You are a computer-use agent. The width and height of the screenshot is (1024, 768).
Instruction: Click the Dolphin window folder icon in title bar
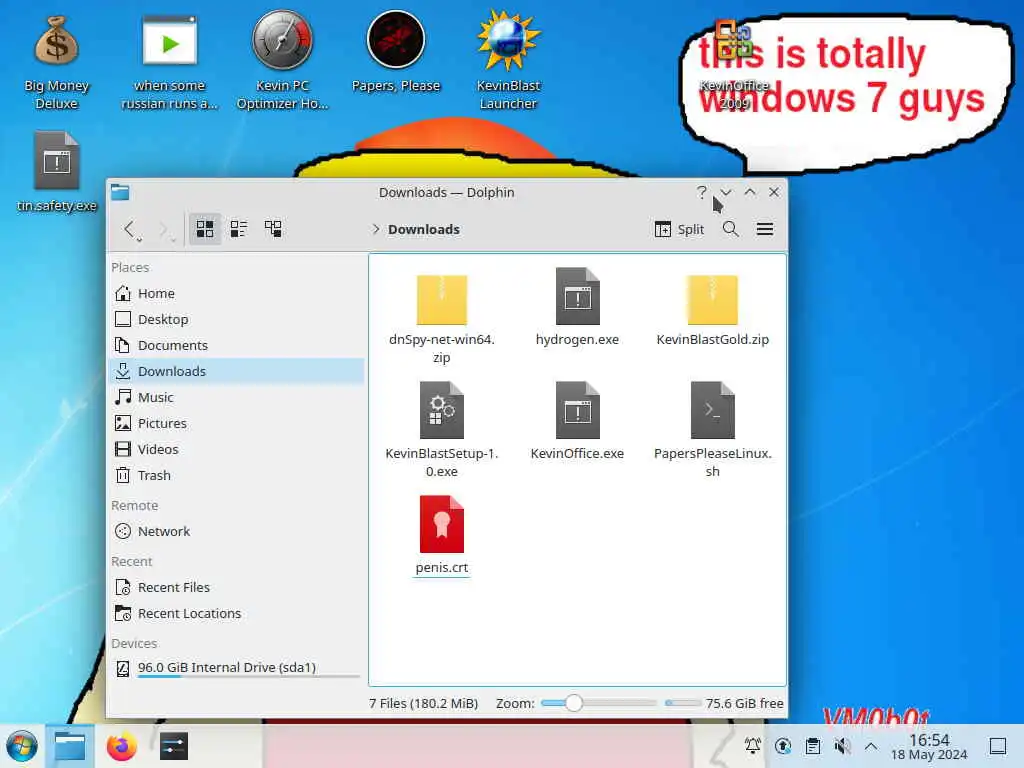pyautogui.click(x=120, y=192)
